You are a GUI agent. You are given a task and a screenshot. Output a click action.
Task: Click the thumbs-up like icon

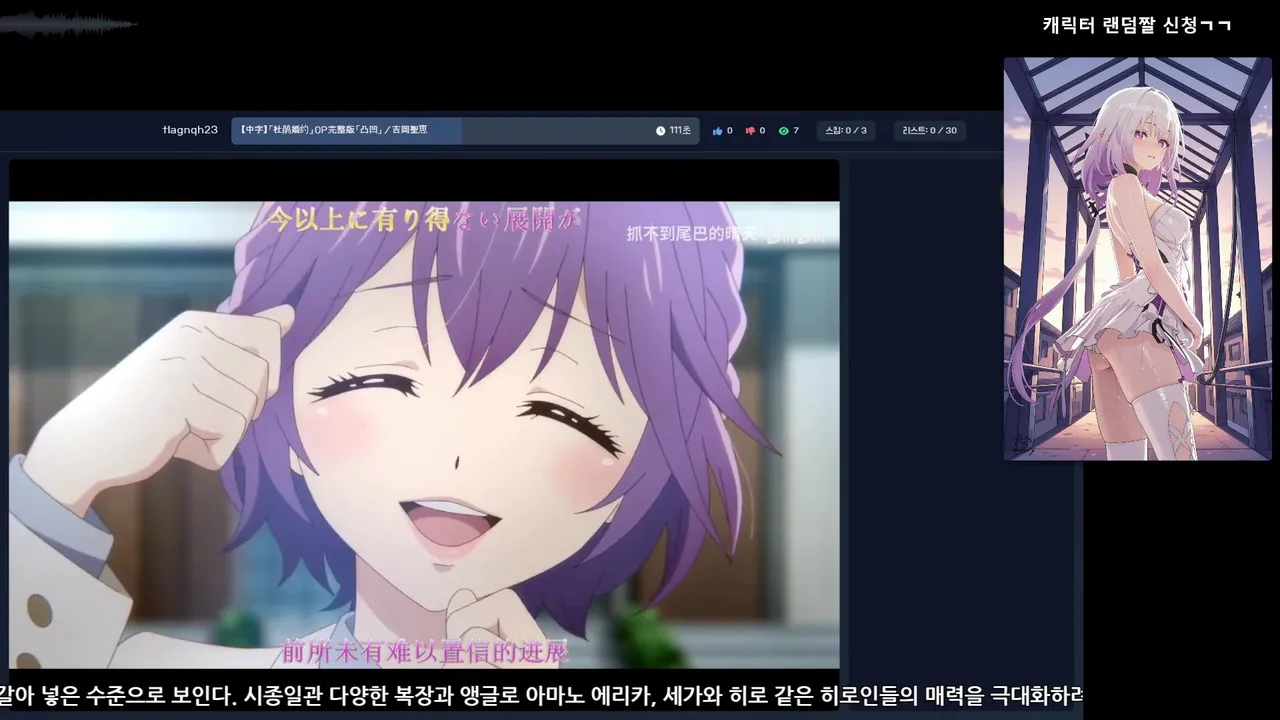[717, 131]
